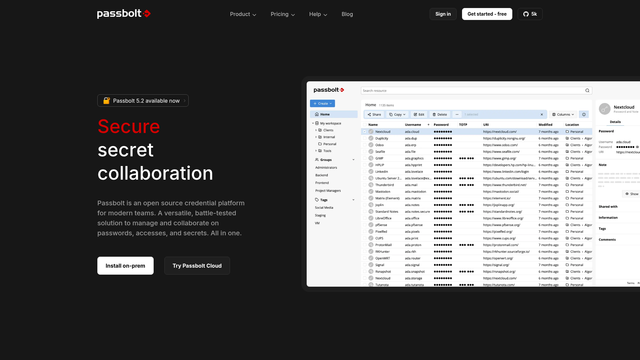Tick the checkbox on the Nextcloud row
The image size is (640, 360).
[x=365, y=132]
